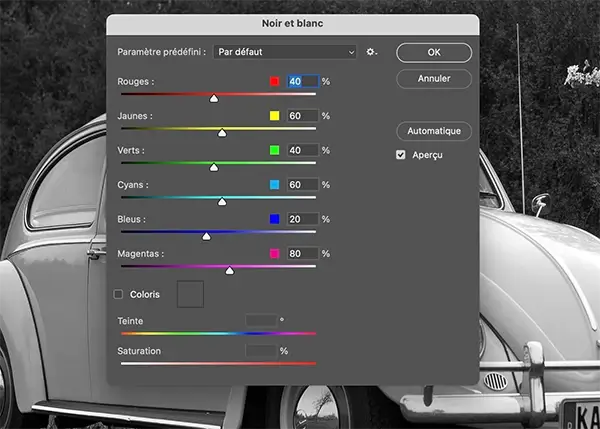This screenshot has width=600, height=429.
Task: Open the preset options gear menu
Action: (371, 52)
